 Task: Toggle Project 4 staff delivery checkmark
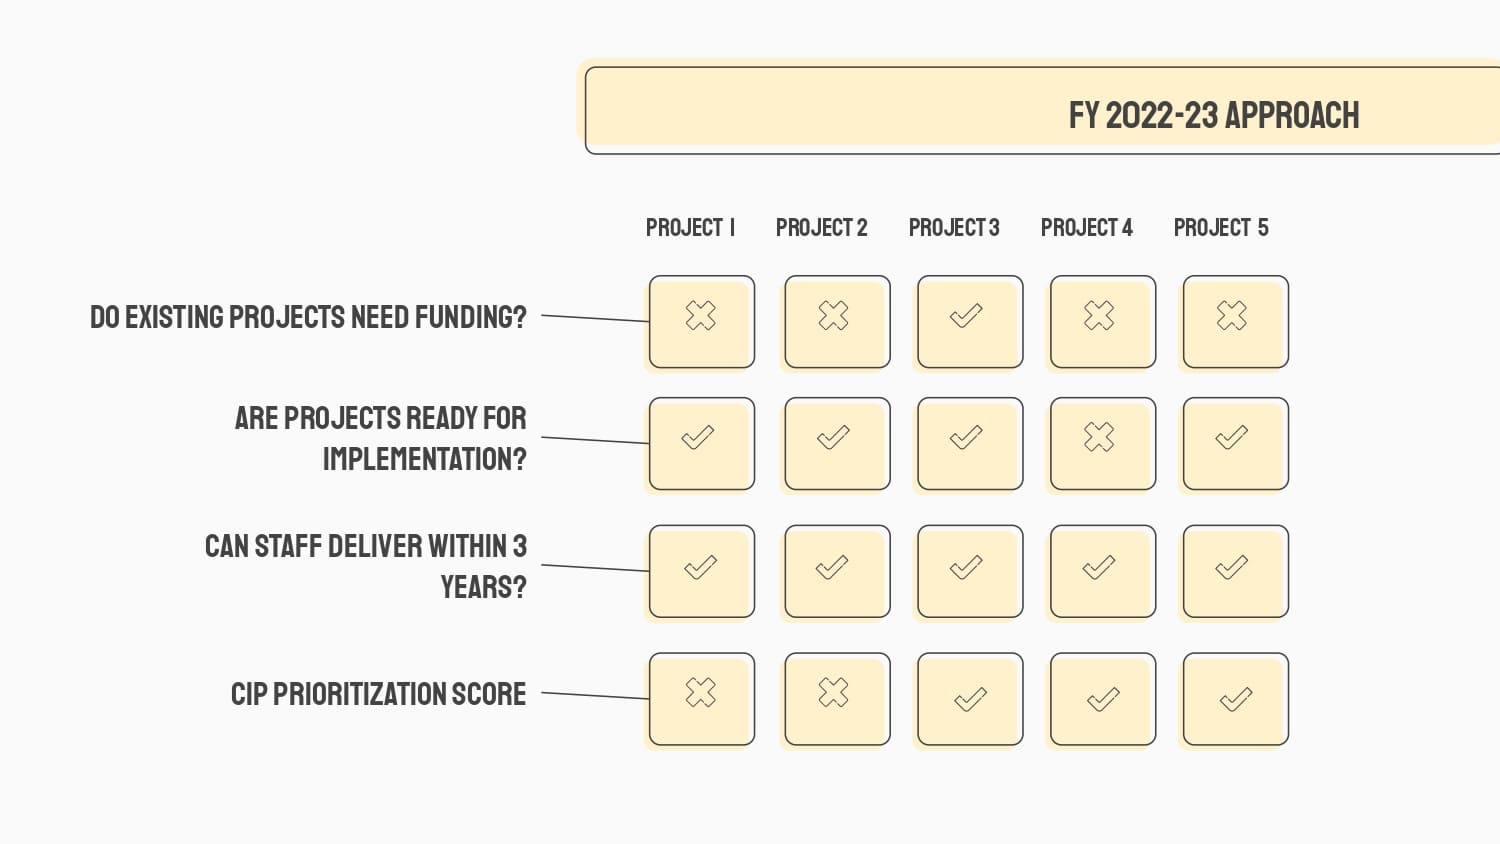tap(1099, 567)
